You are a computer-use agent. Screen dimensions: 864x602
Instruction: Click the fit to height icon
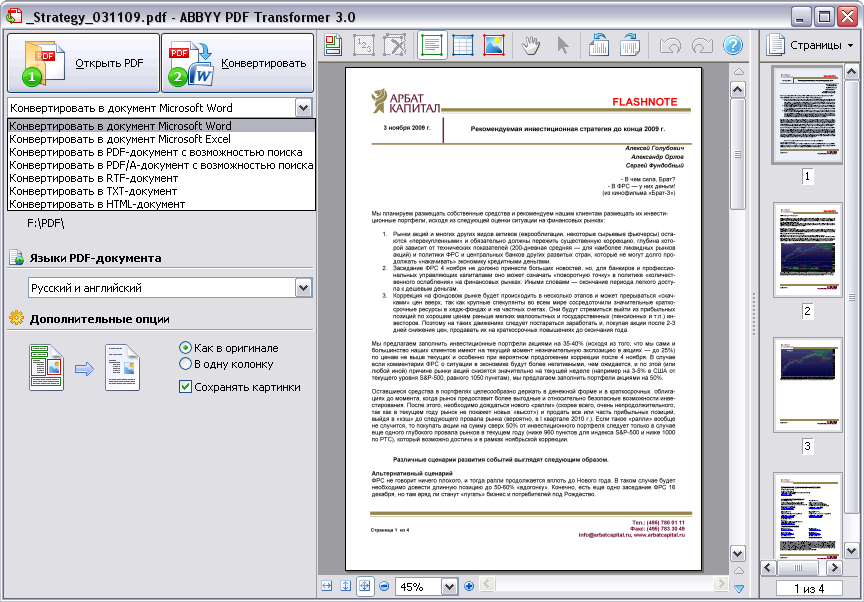click(x=345, y=586)
